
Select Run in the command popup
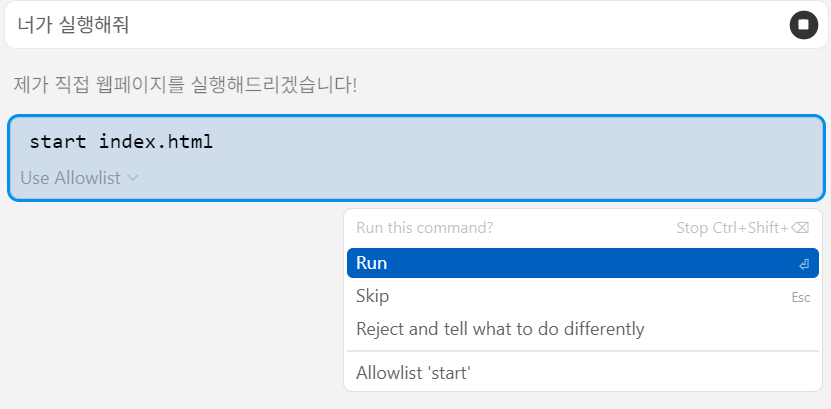pyautogui.click(x=582, y=263)
